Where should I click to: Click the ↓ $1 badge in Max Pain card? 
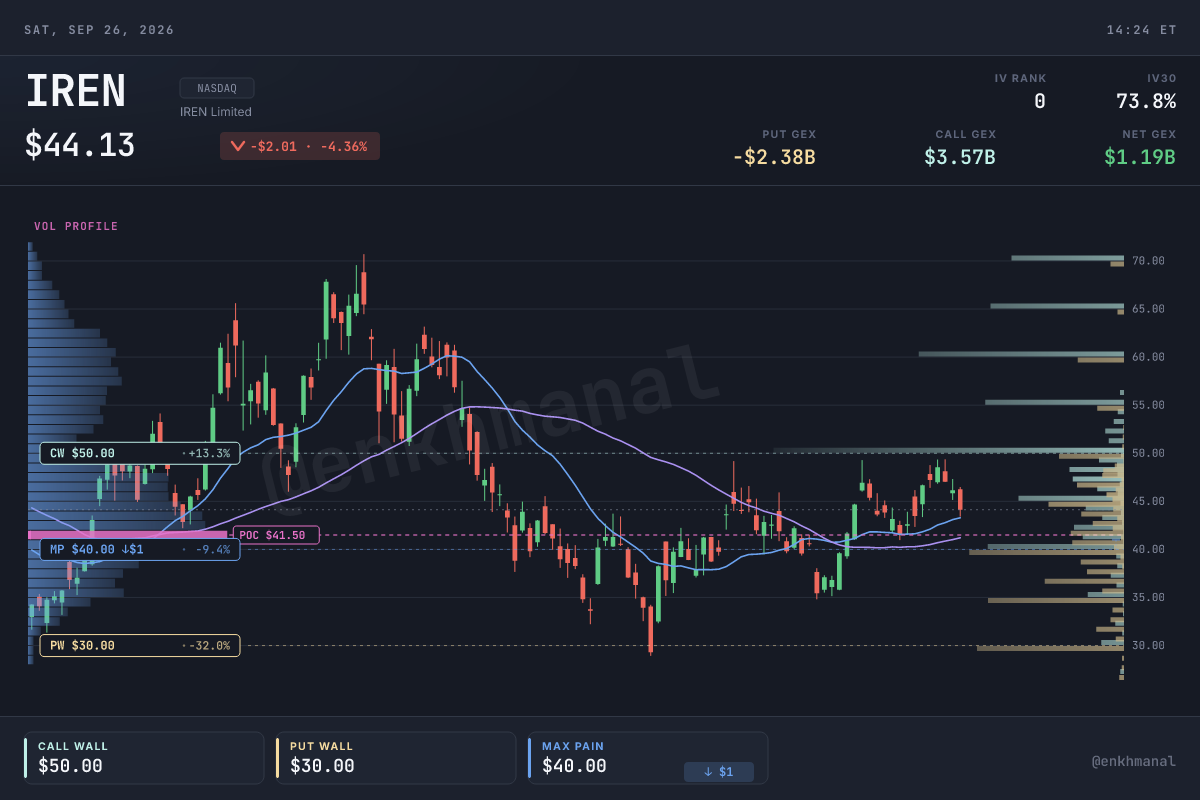(x=719, y=772)
